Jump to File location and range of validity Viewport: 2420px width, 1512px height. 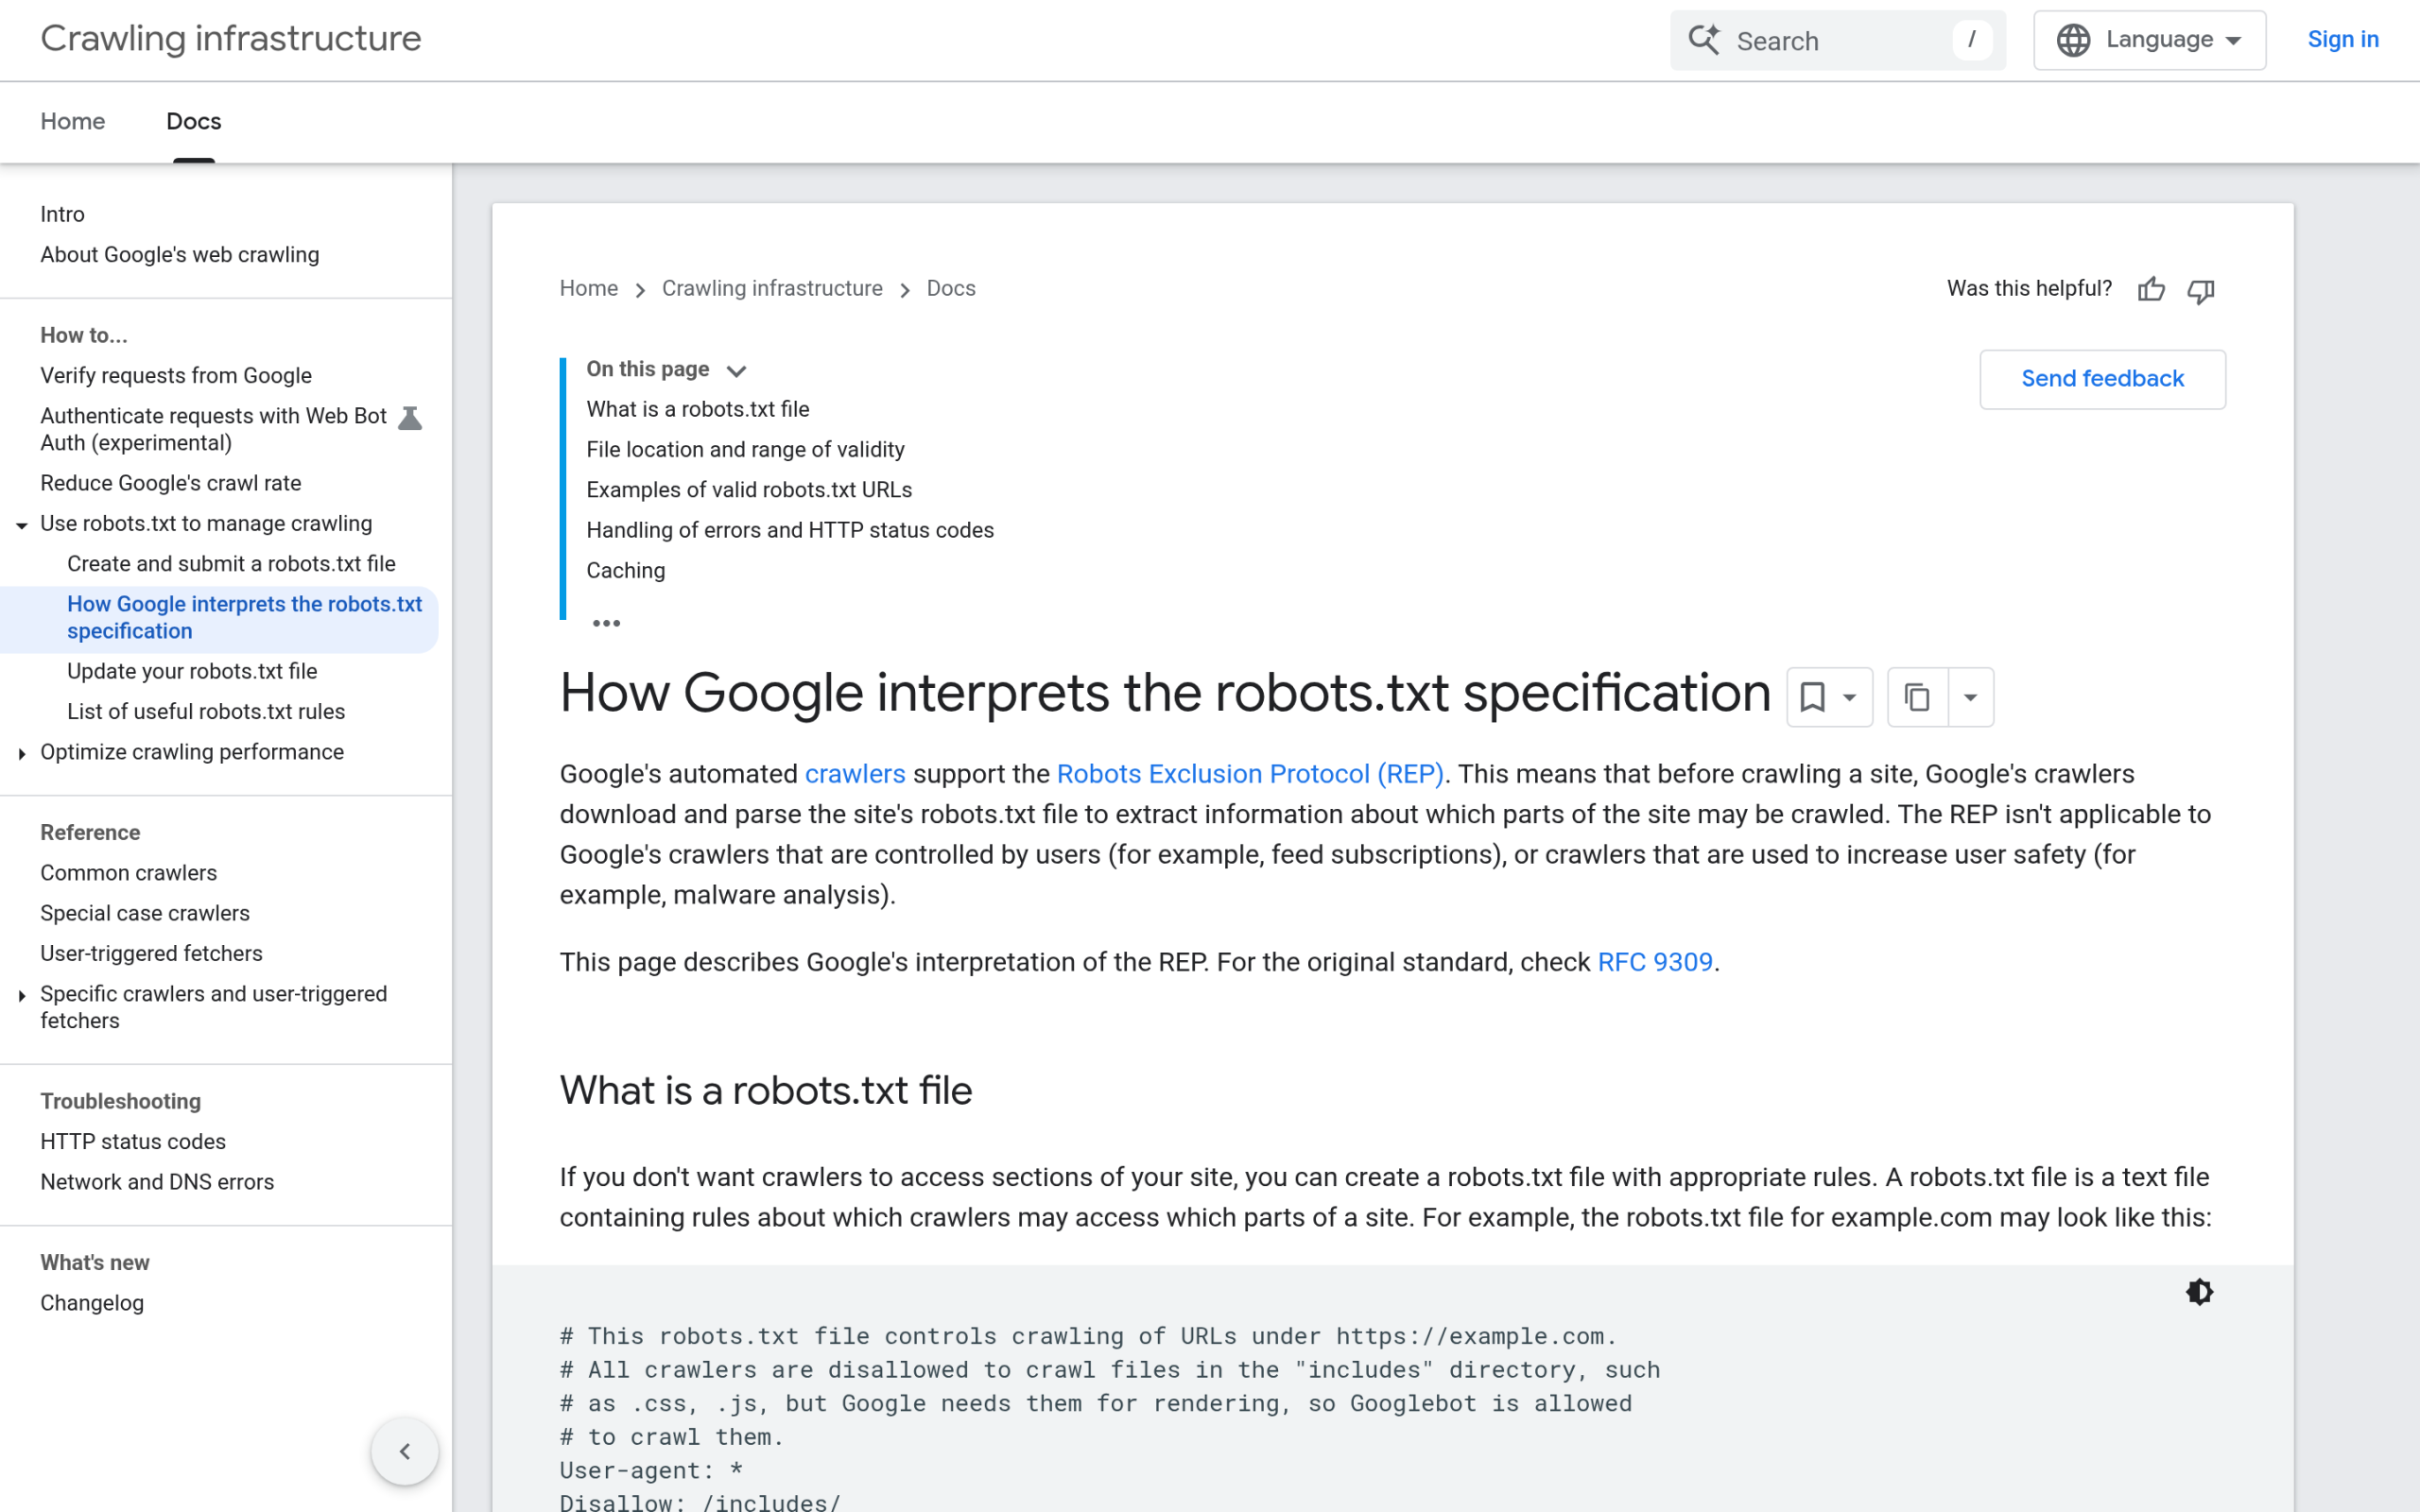[x=745, y=450]
